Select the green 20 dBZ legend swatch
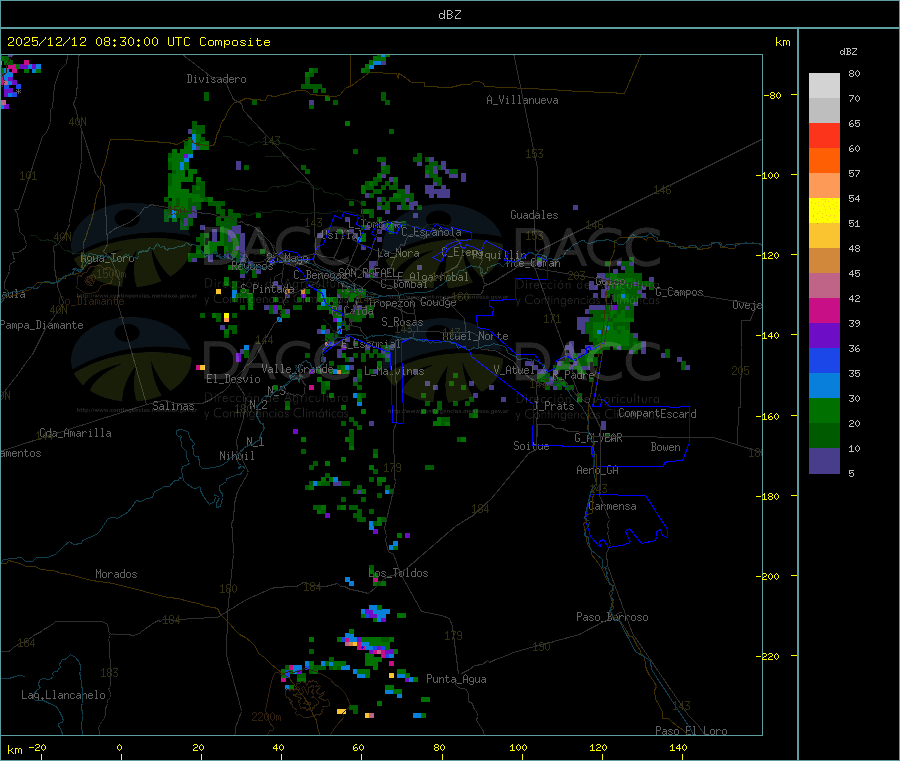This screenshot has height=761, width=900. (x=824, y=410)
